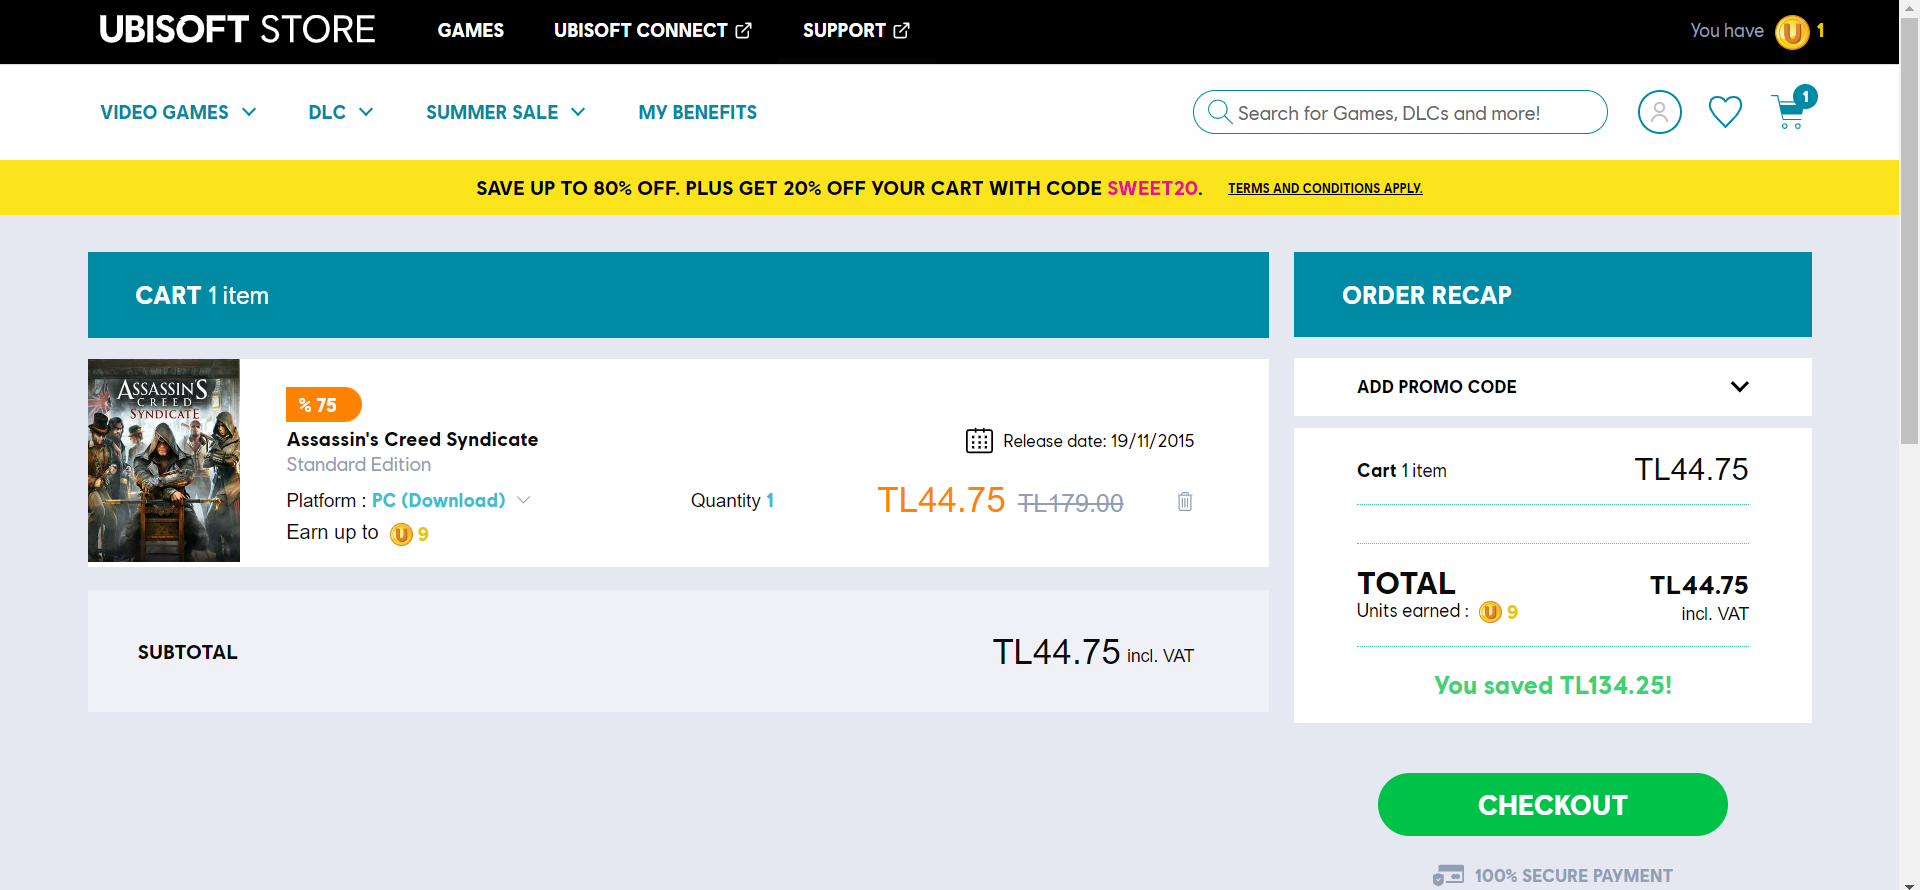Expand the Video Games dropdown menu

(178, 112)
